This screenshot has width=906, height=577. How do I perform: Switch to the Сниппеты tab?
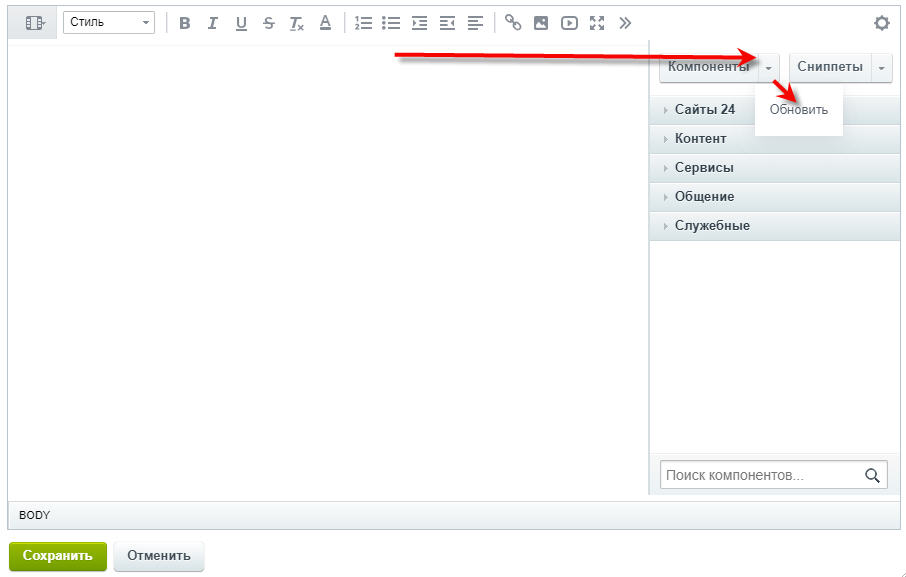coord(830,67)
